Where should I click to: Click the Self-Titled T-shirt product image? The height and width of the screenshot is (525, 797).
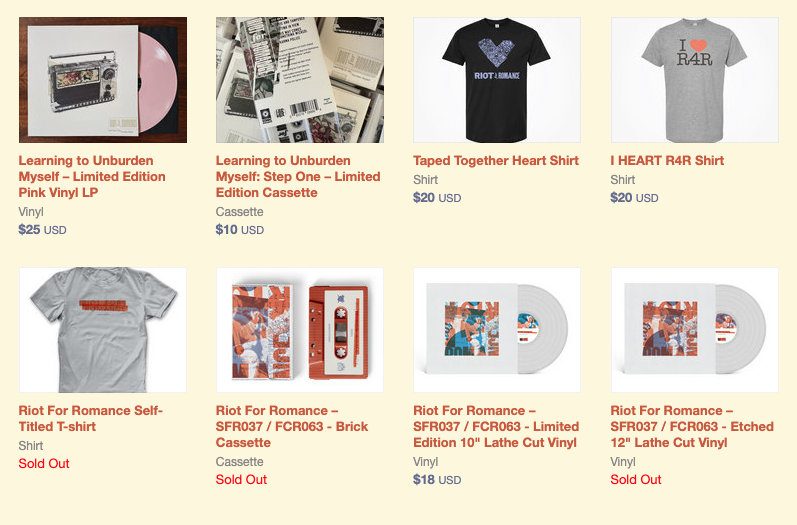pyautogui.click(x=103, y=330)
